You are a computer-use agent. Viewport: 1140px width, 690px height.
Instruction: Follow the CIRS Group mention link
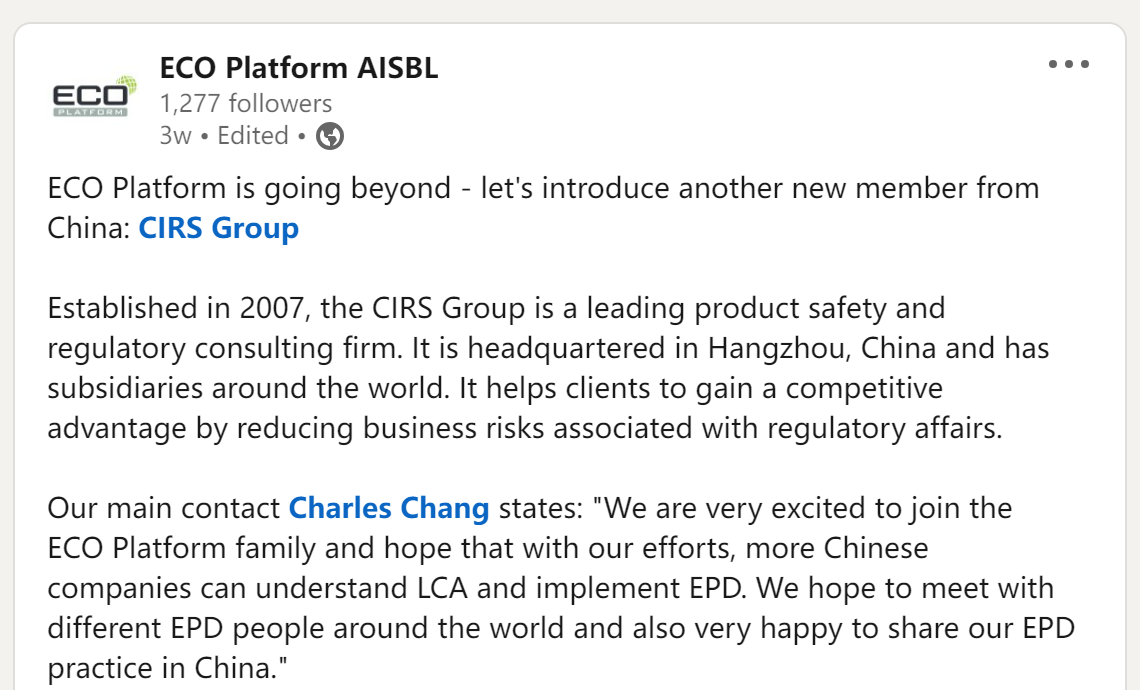(x=218, y=228)
